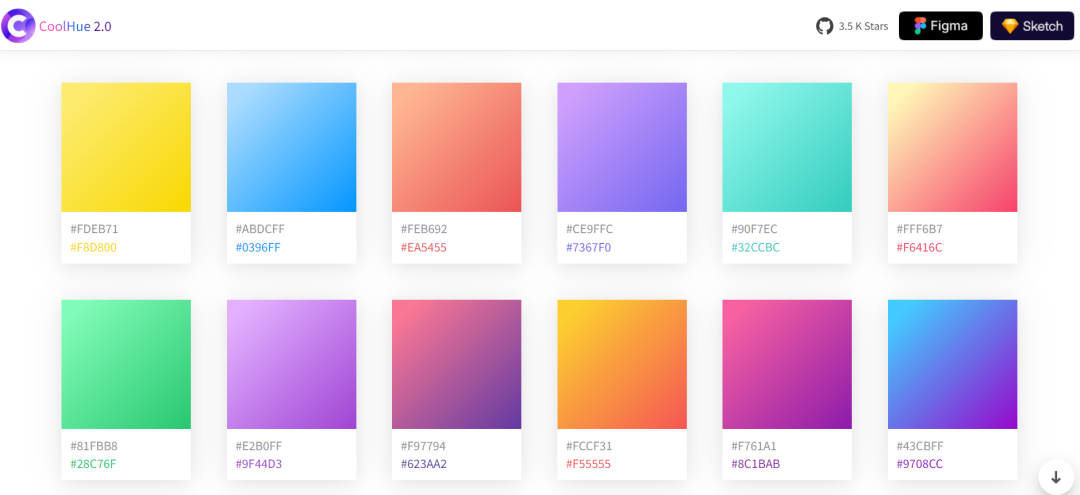This screenshot has width=1080, height=495.
Task: Copy the #8C1BAB hex code
Action: pos(756,464)
